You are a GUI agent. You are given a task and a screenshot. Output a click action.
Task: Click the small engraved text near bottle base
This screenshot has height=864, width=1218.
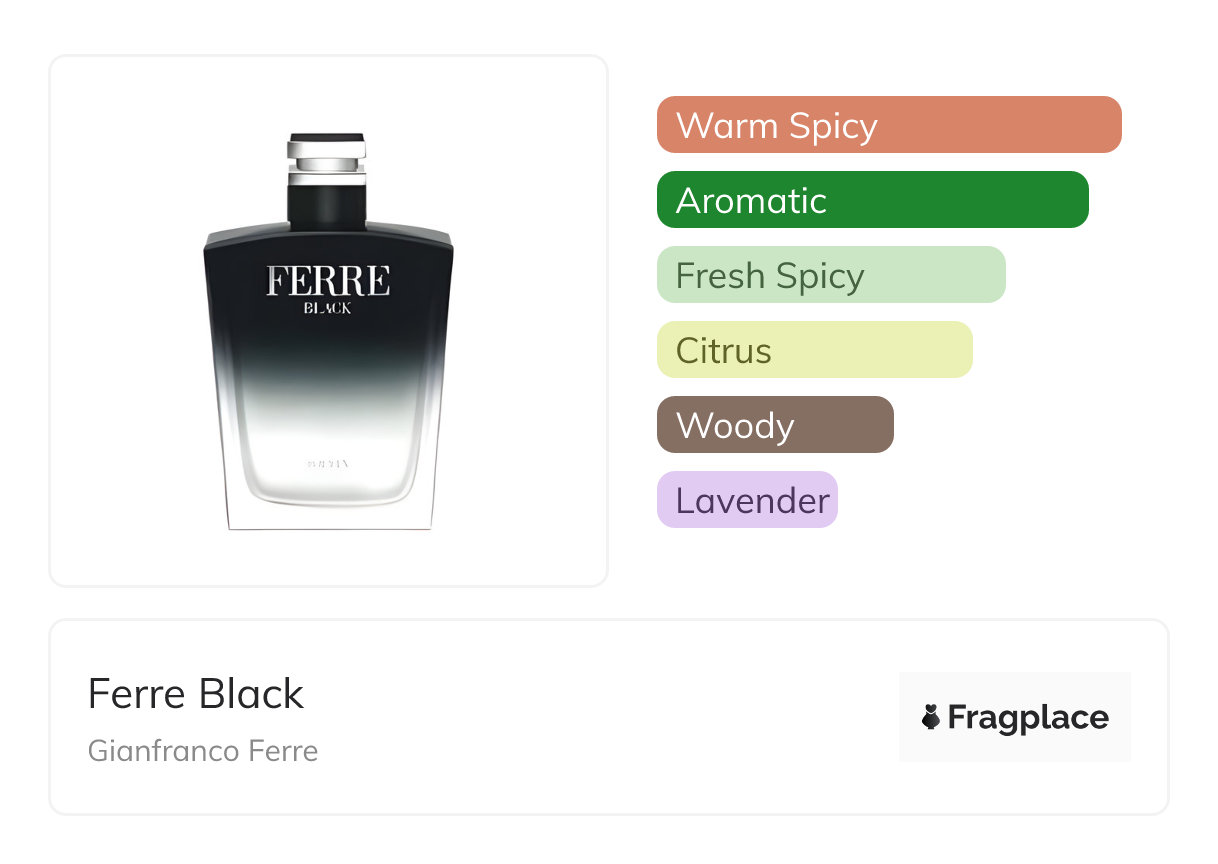click(x=328, y=463)
